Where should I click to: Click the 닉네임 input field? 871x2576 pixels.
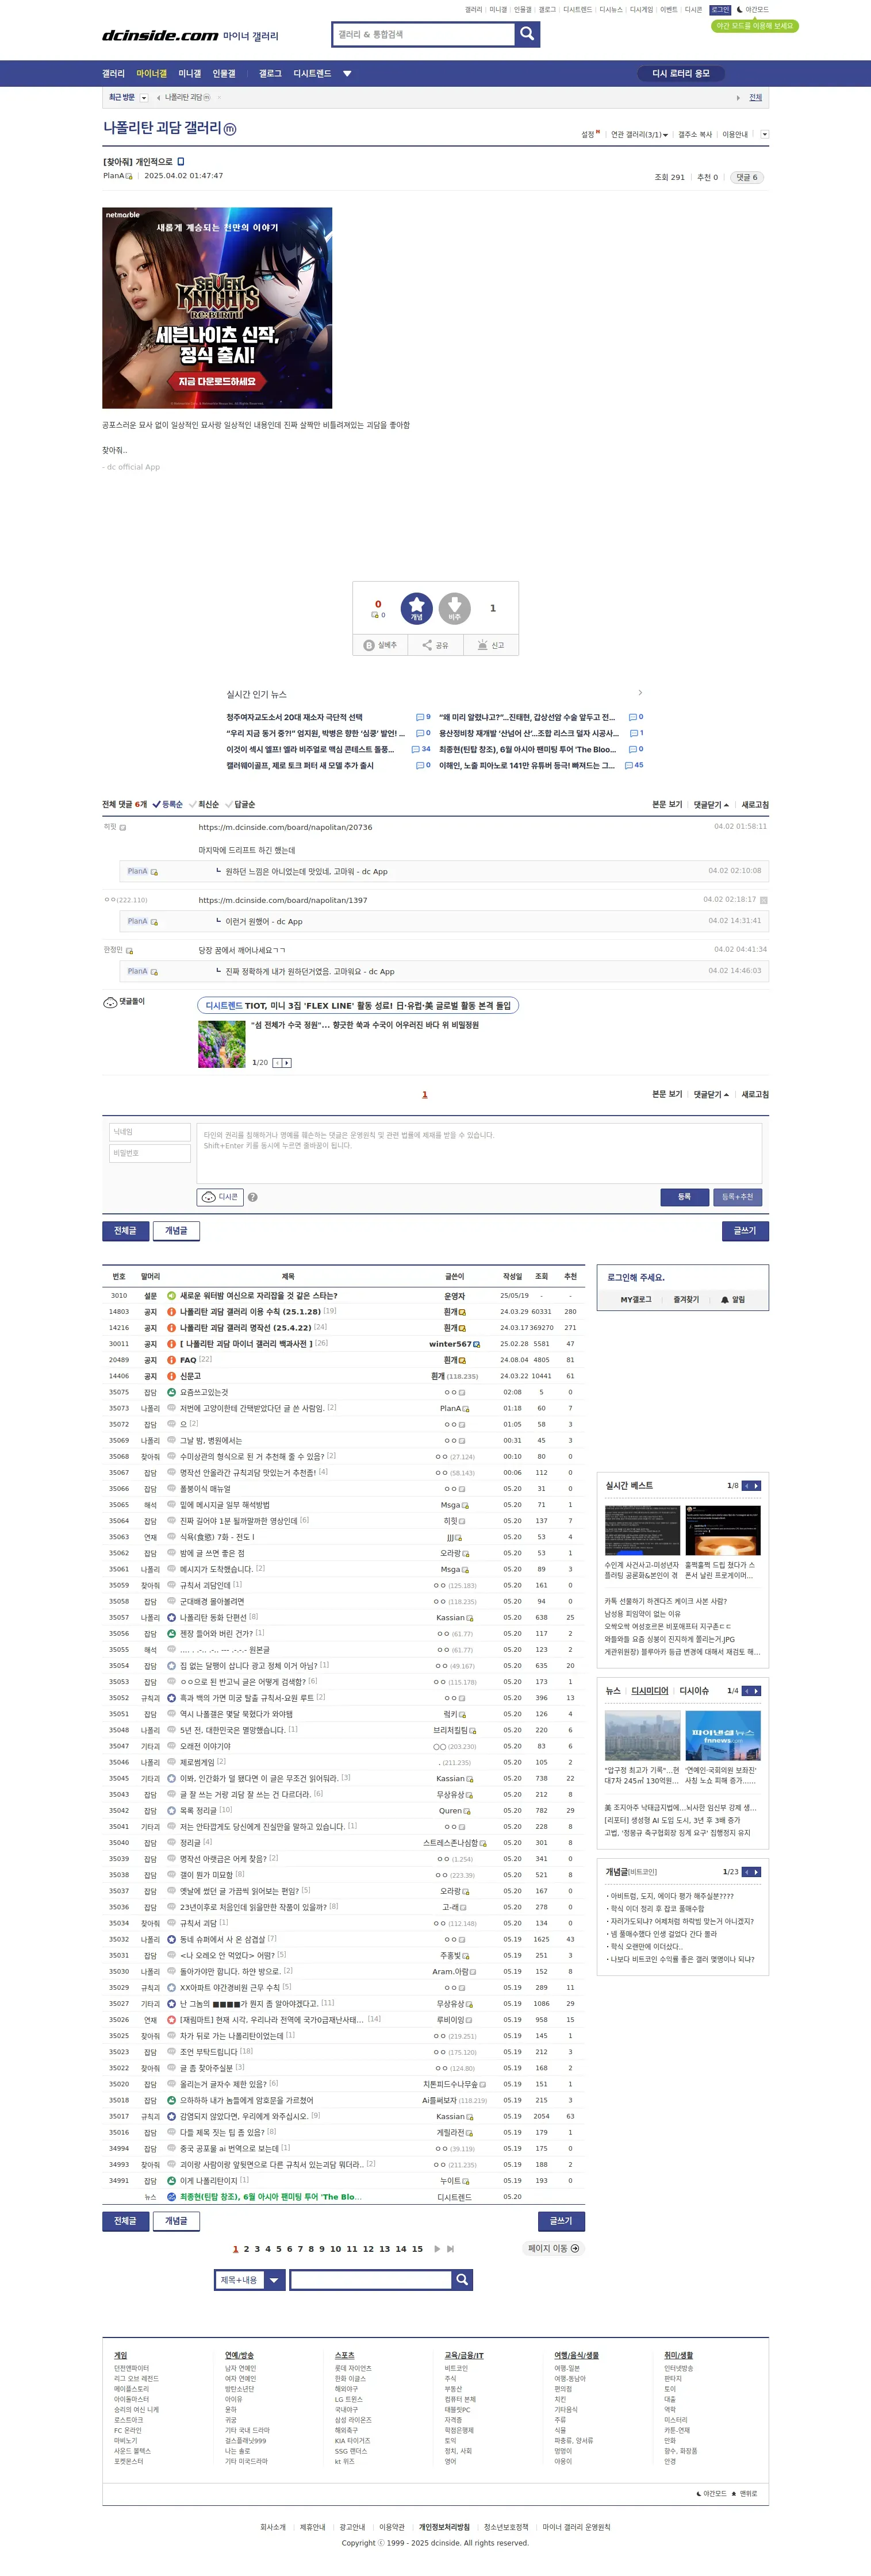150,1132
